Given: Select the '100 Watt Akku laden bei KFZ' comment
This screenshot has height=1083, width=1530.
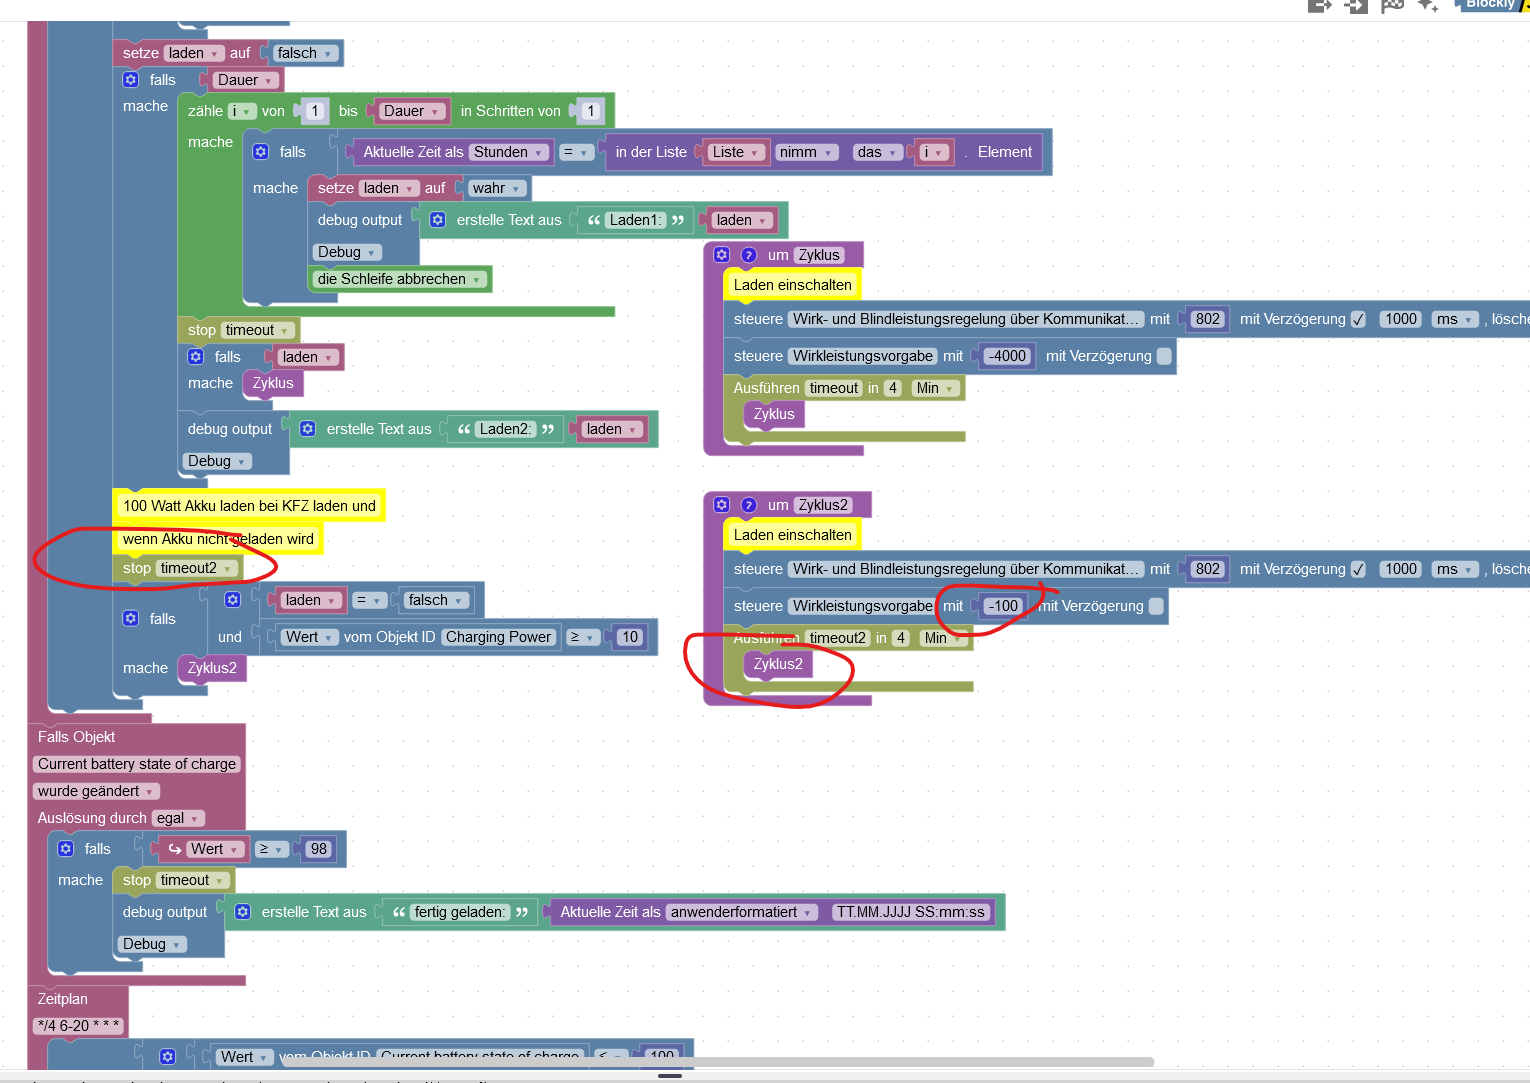Looking at the screenshot, I should click(x=249, y=506).
